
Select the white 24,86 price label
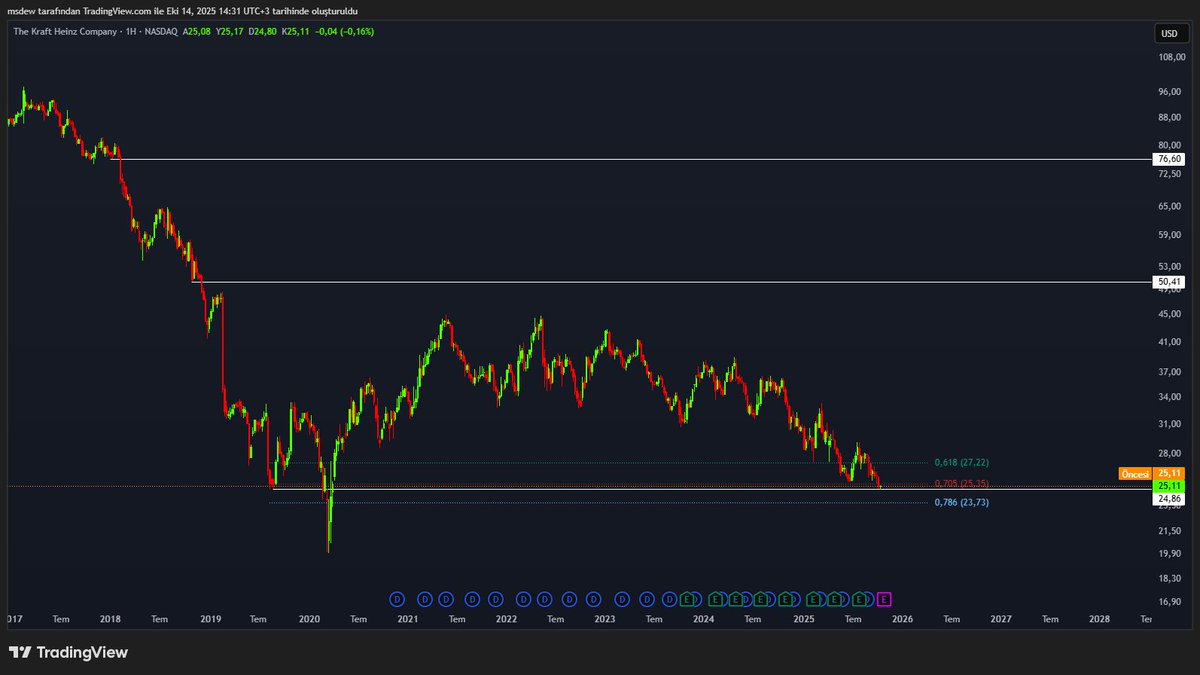pyautogui.click(x=1168, y=497)
